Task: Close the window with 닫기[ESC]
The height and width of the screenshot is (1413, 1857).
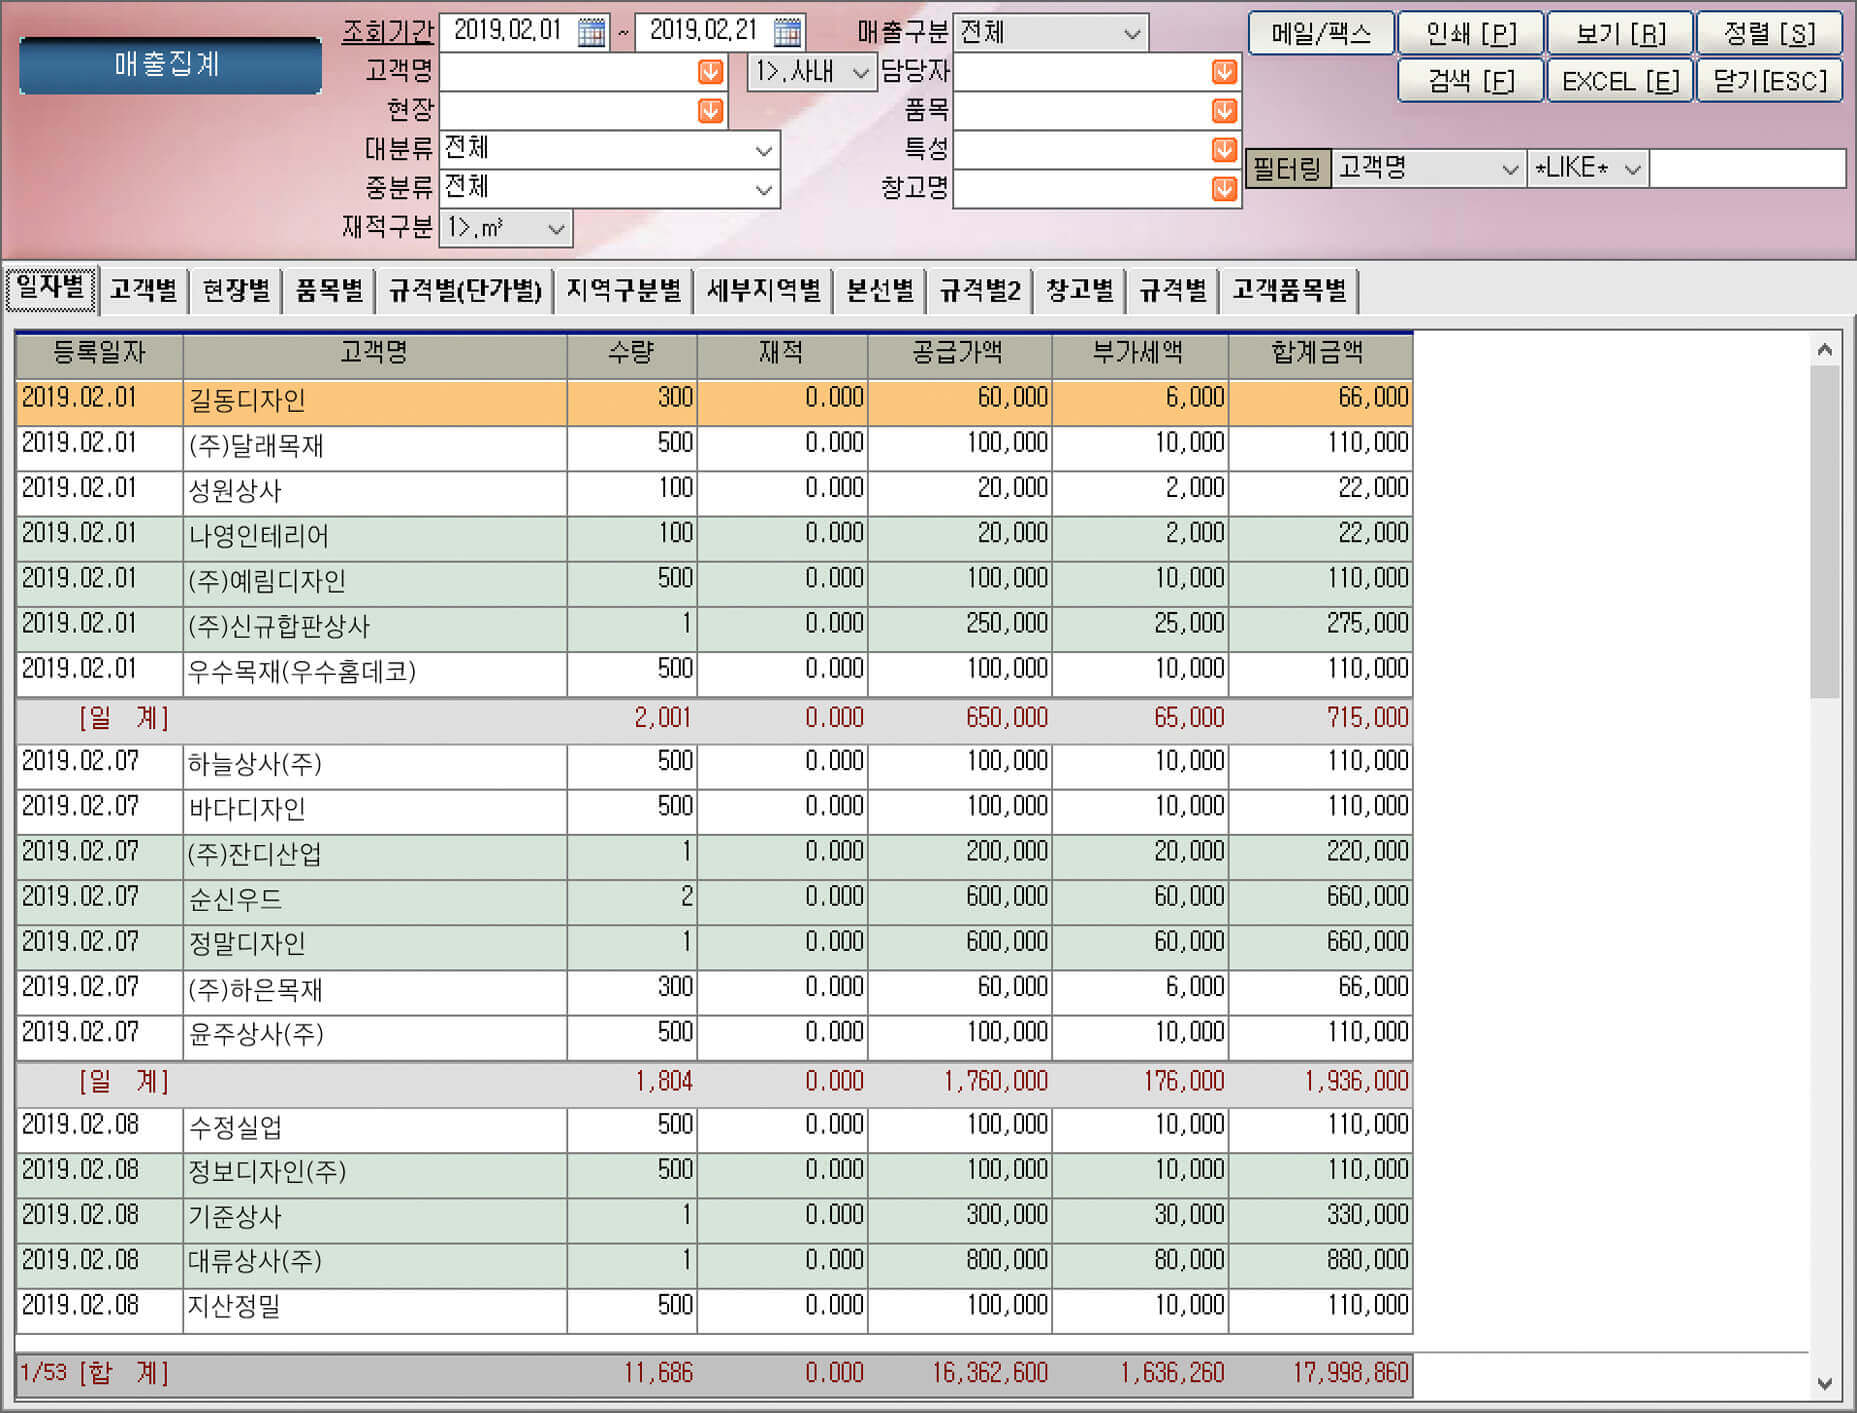Action: [x=1769, y=81]
